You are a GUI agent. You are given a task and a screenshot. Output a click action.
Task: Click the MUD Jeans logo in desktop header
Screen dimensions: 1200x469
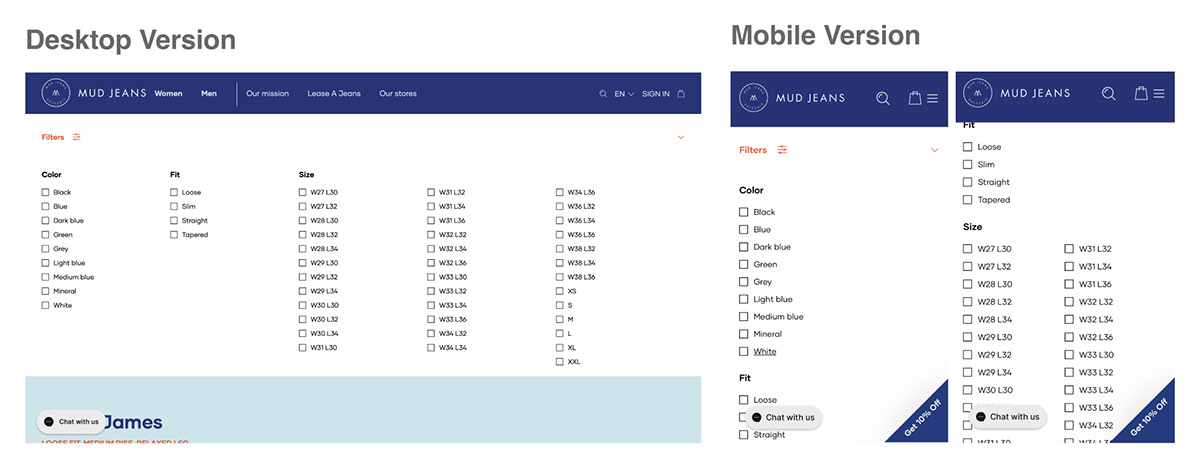coord(95,93)
